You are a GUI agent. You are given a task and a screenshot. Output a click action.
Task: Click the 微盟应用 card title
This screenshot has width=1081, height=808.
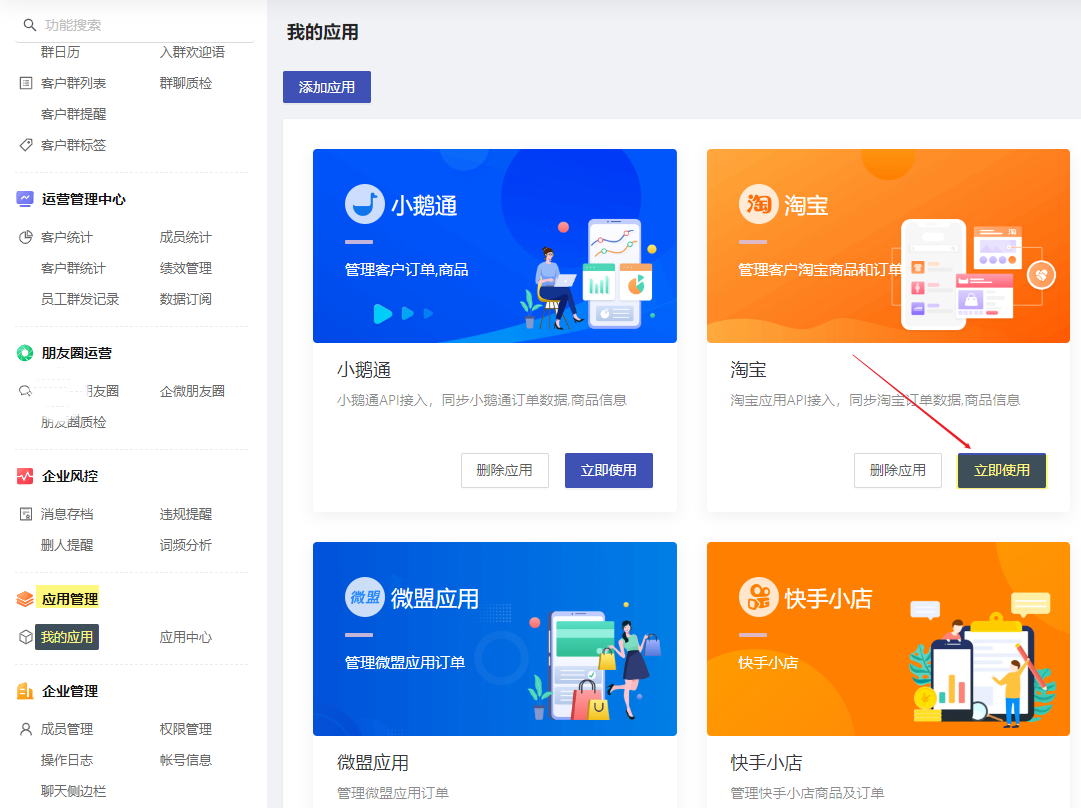coord(373,762)
